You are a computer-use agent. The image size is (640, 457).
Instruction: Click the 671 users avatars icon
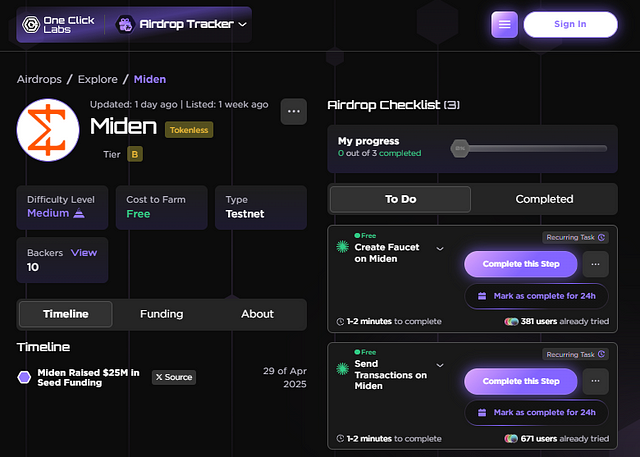511,439
